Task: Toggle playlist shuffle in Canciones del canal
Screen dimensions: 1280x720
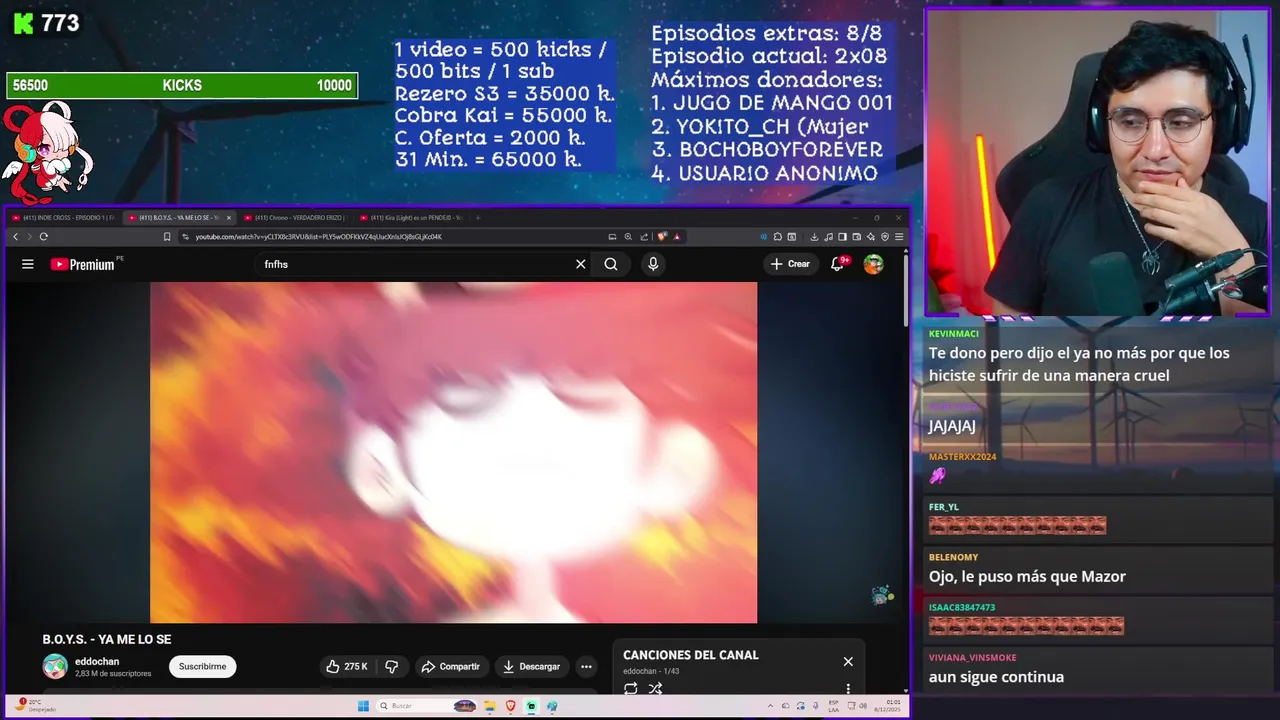Action: pos(655,688)
